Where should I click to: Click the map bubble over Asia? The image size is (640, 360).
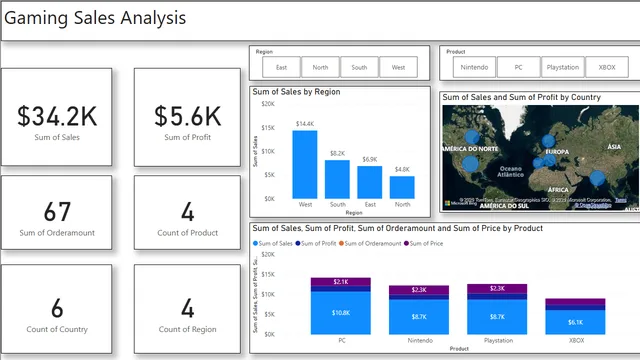(x=597, y=178)
